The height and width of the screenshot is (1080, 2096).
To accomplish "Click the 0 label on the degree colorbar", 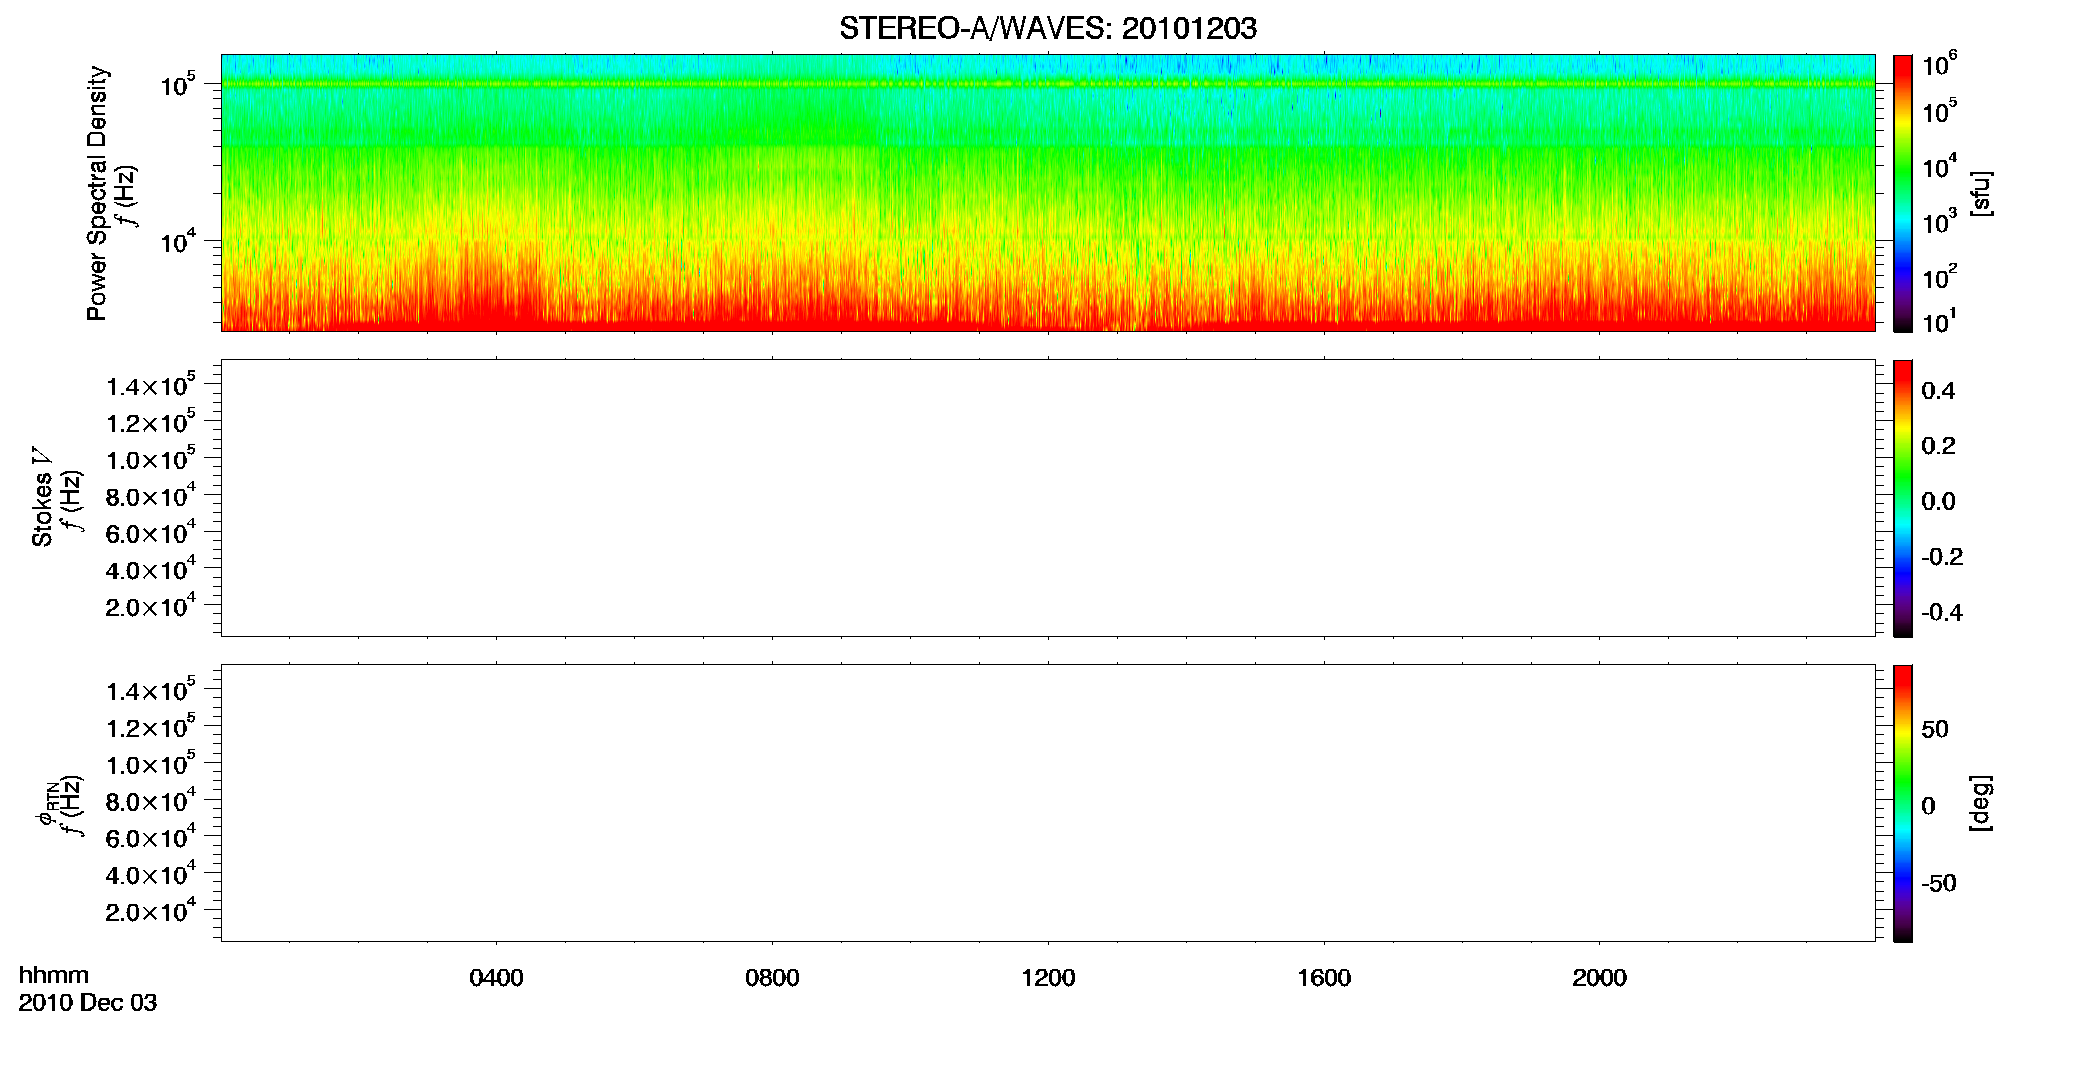I will click(x=1928, y=806).
